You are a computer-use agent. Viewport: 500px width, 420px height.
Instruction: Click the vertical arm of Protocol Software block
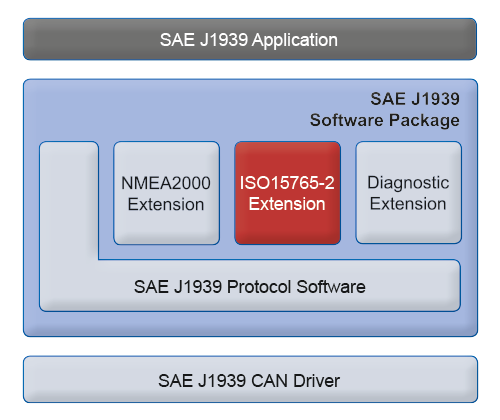point(69,201)
